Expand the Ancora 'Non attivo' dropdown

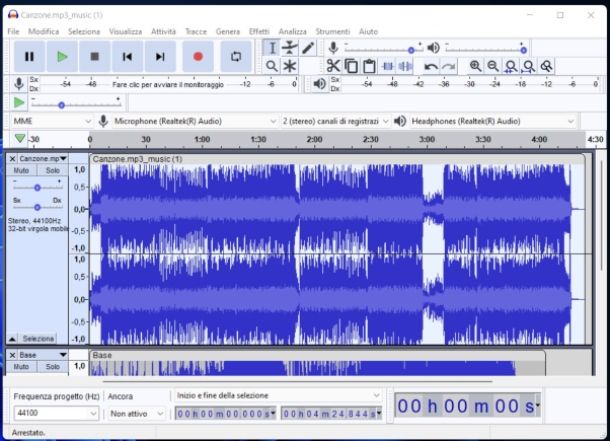[x=134, y=413]
